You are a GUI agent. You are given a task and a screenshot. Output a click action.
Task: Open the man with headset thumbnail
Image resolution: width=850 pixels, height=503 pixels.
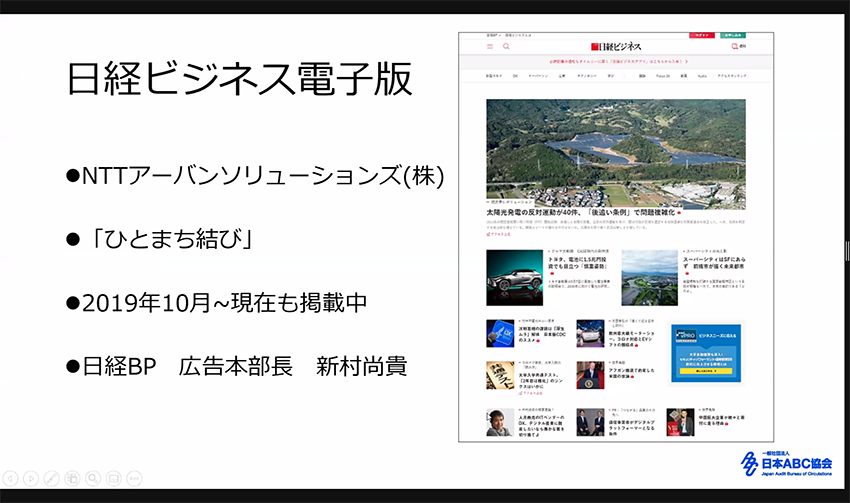pos(500,422)
